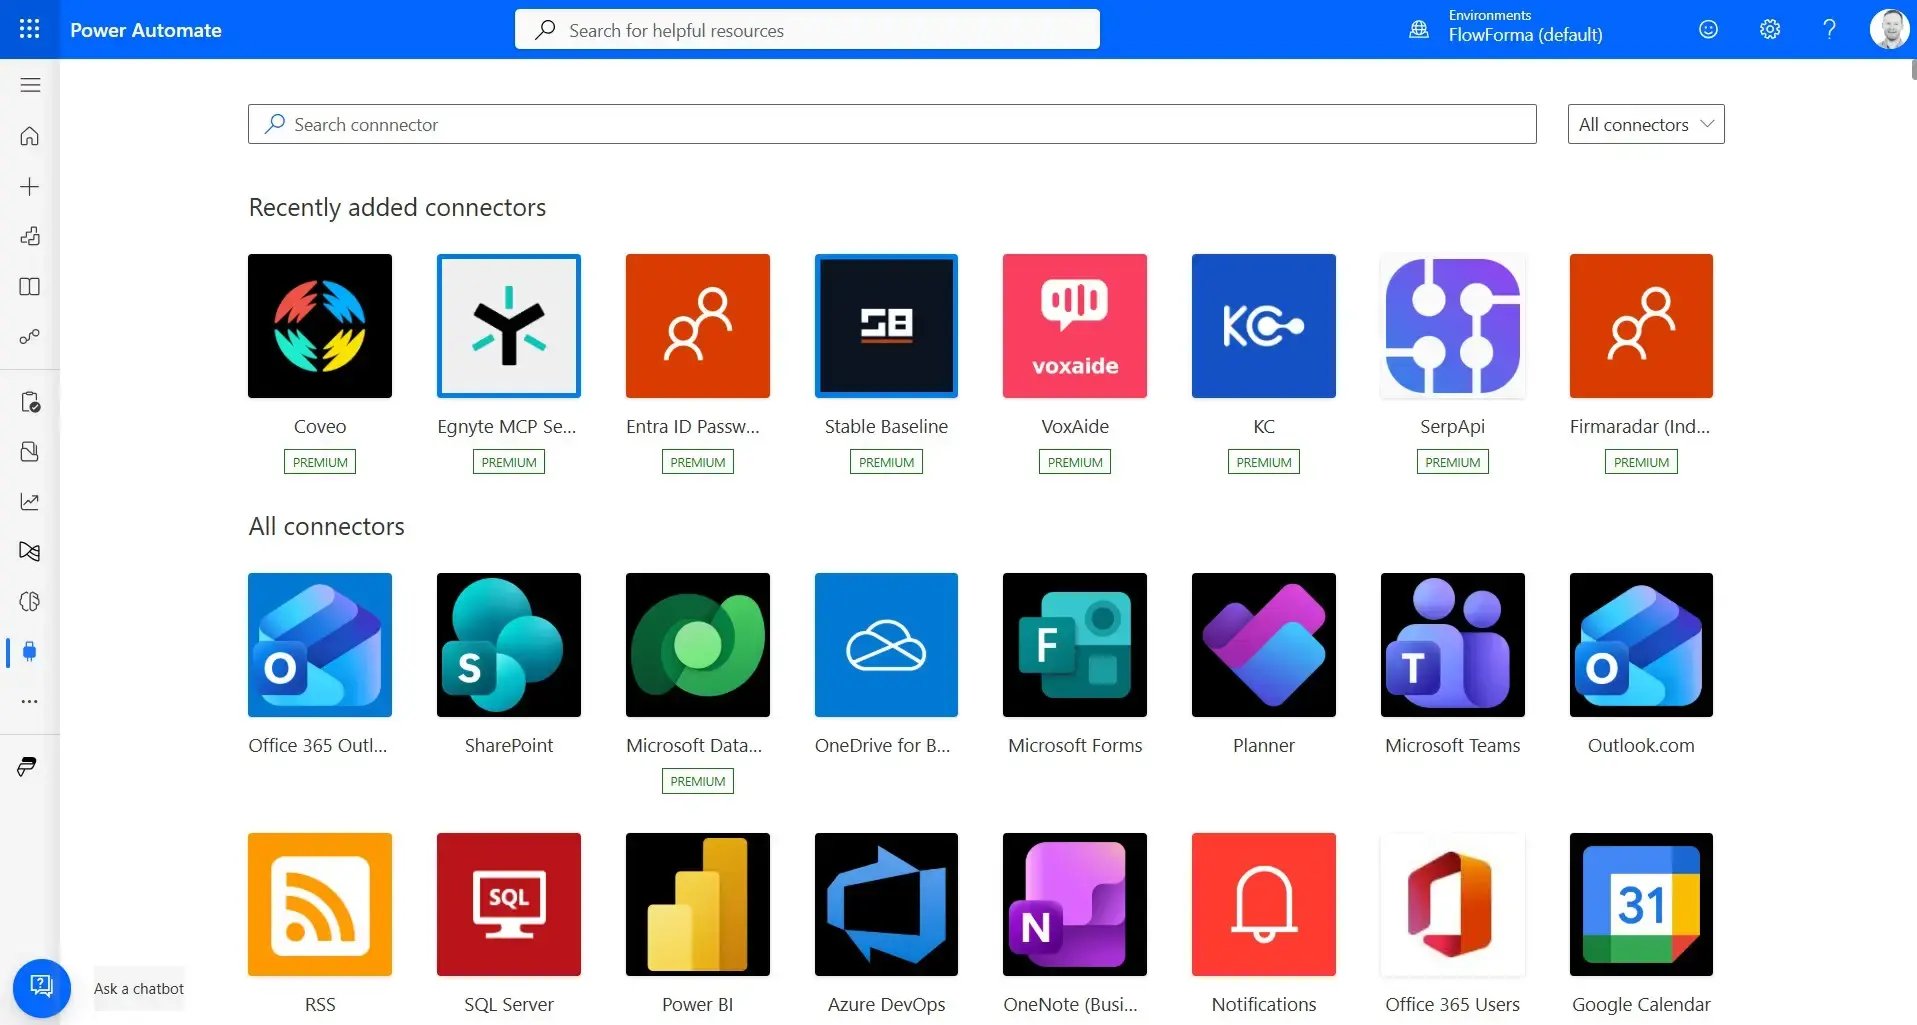This screenshot has height=1025, width=1917.
Task: Click the environment globe icon
Action: 1419,30
